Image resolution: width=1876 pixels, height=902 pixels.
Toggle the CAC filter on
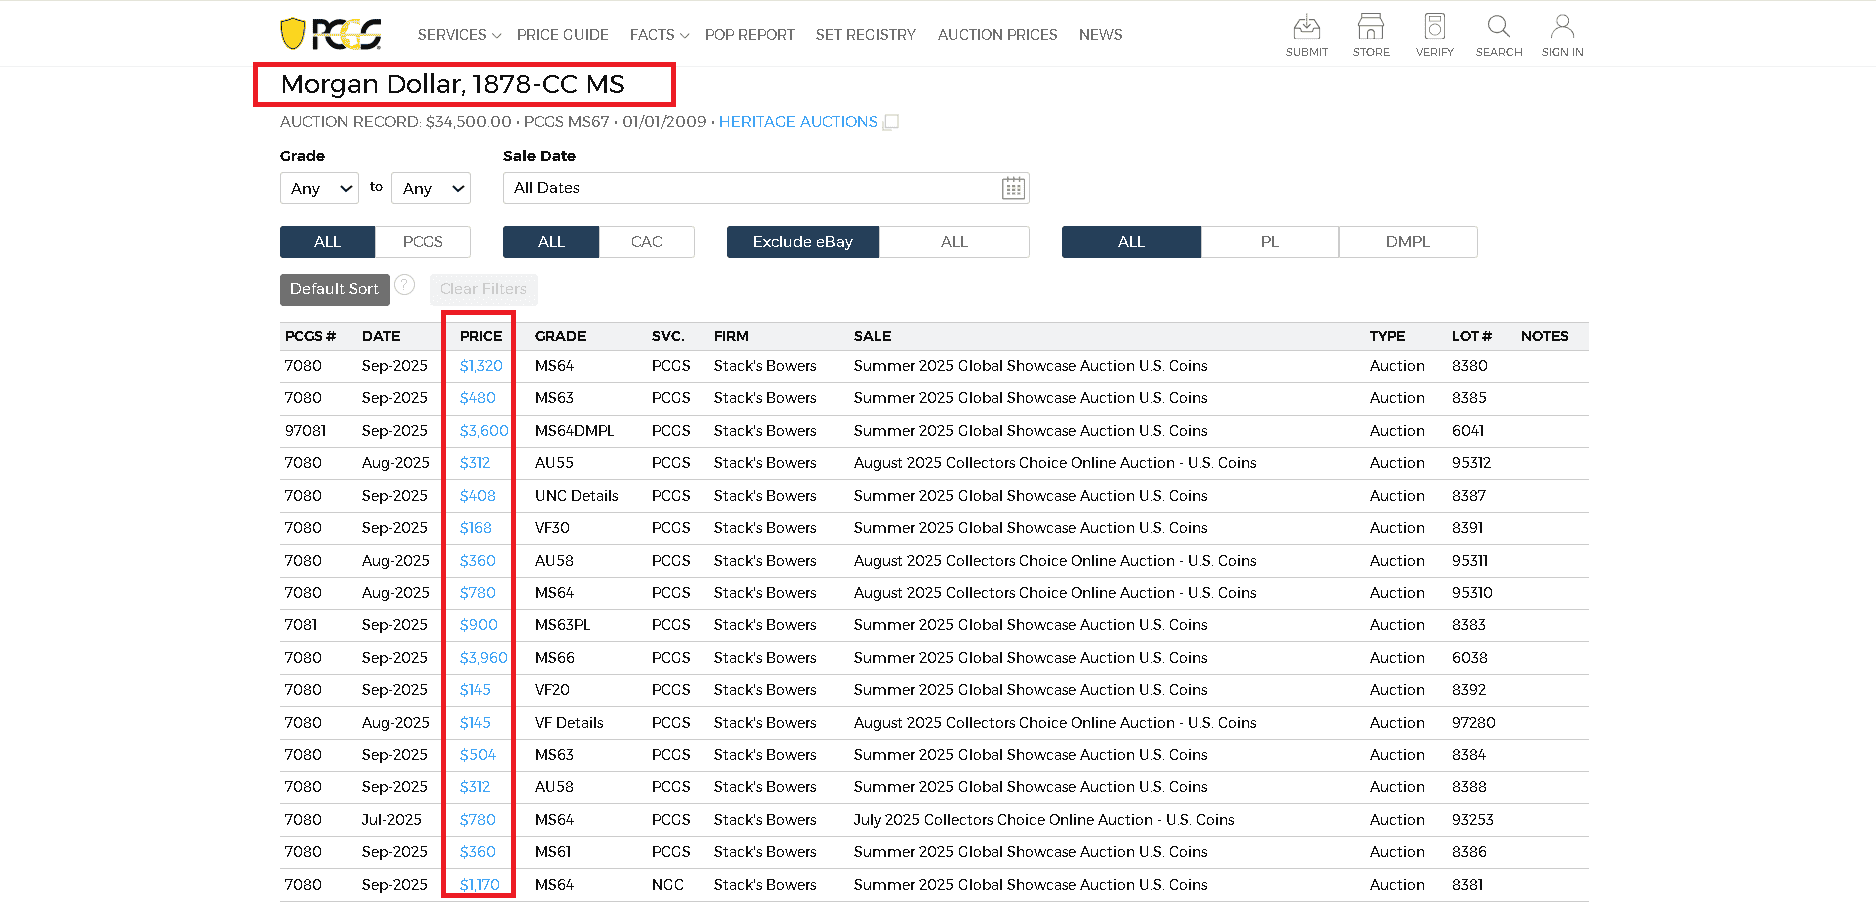tap(646, 242)
